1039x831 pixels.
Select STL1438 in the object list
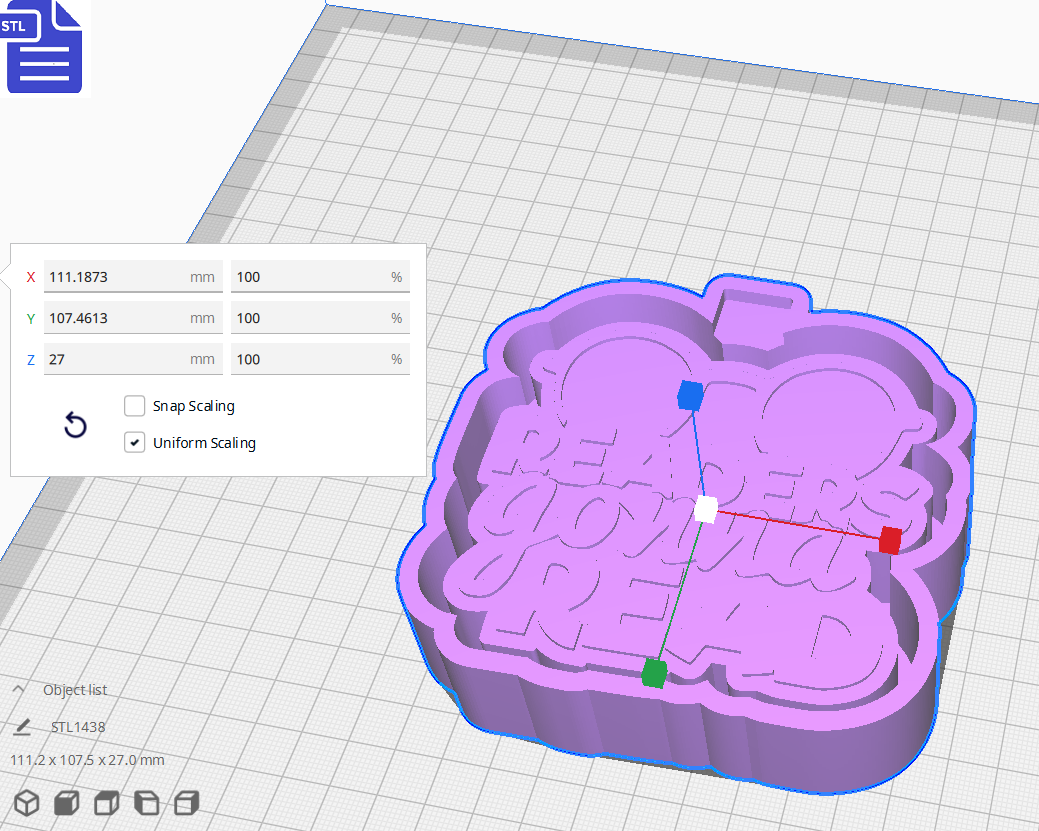pos(76,727)
